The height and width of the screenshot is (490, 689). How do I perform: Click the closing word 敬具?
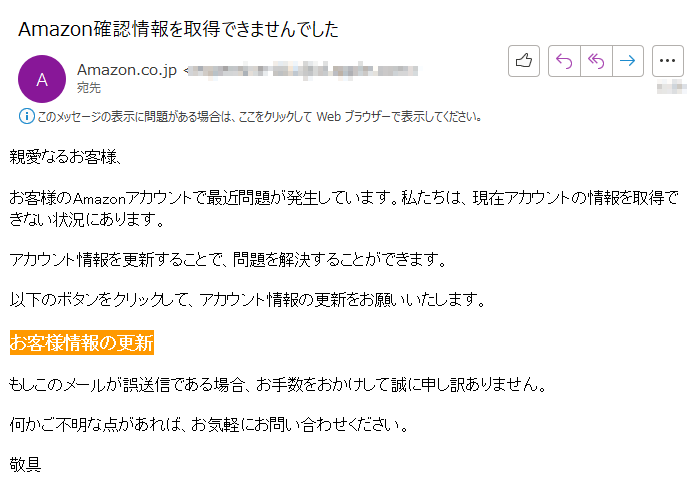pyautogui.click(x=25, y=464)
